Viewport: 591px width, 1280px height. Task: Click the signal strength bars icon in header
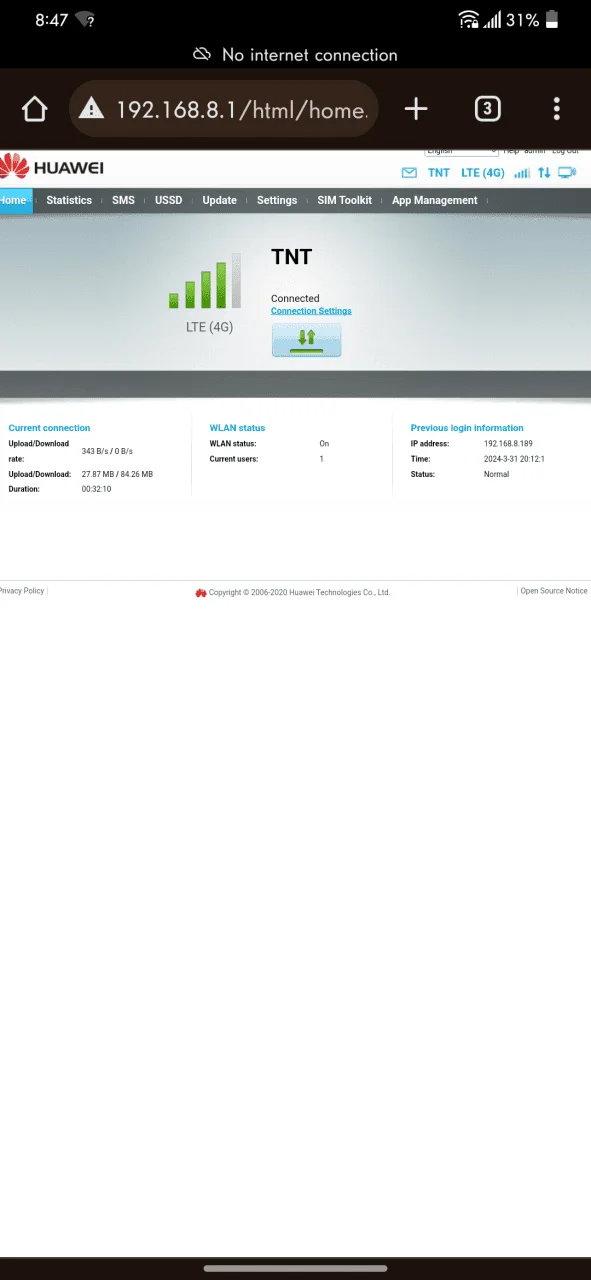(x=522, y=173)
